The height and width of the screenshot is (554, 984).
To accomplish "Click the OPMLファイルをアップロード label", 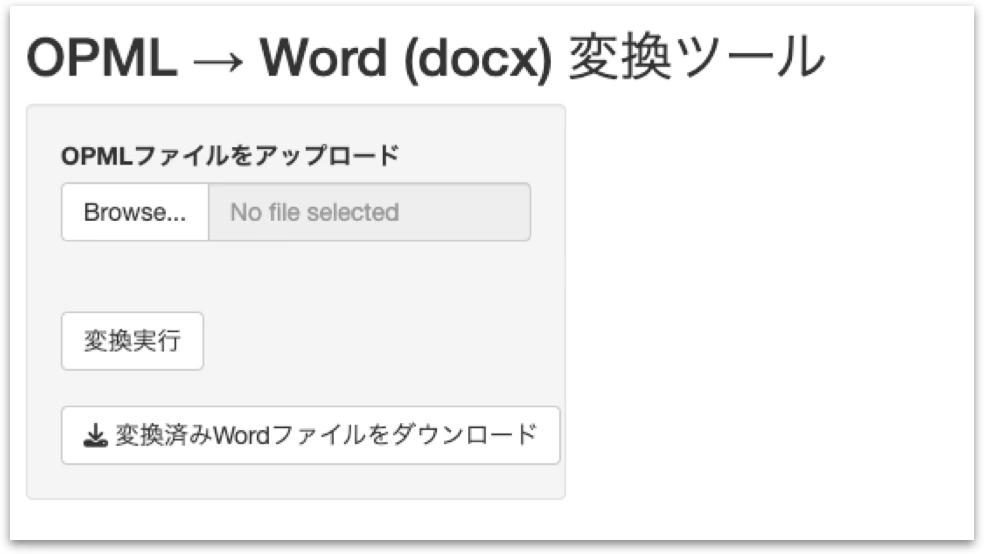I will point(230,155).
